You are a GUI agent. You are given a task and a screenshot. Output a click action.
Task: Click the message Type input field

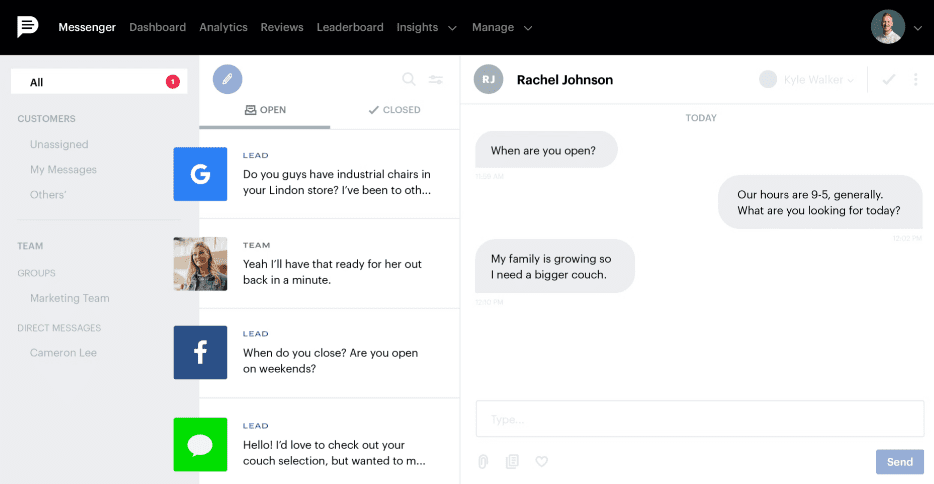pos(699,419)
